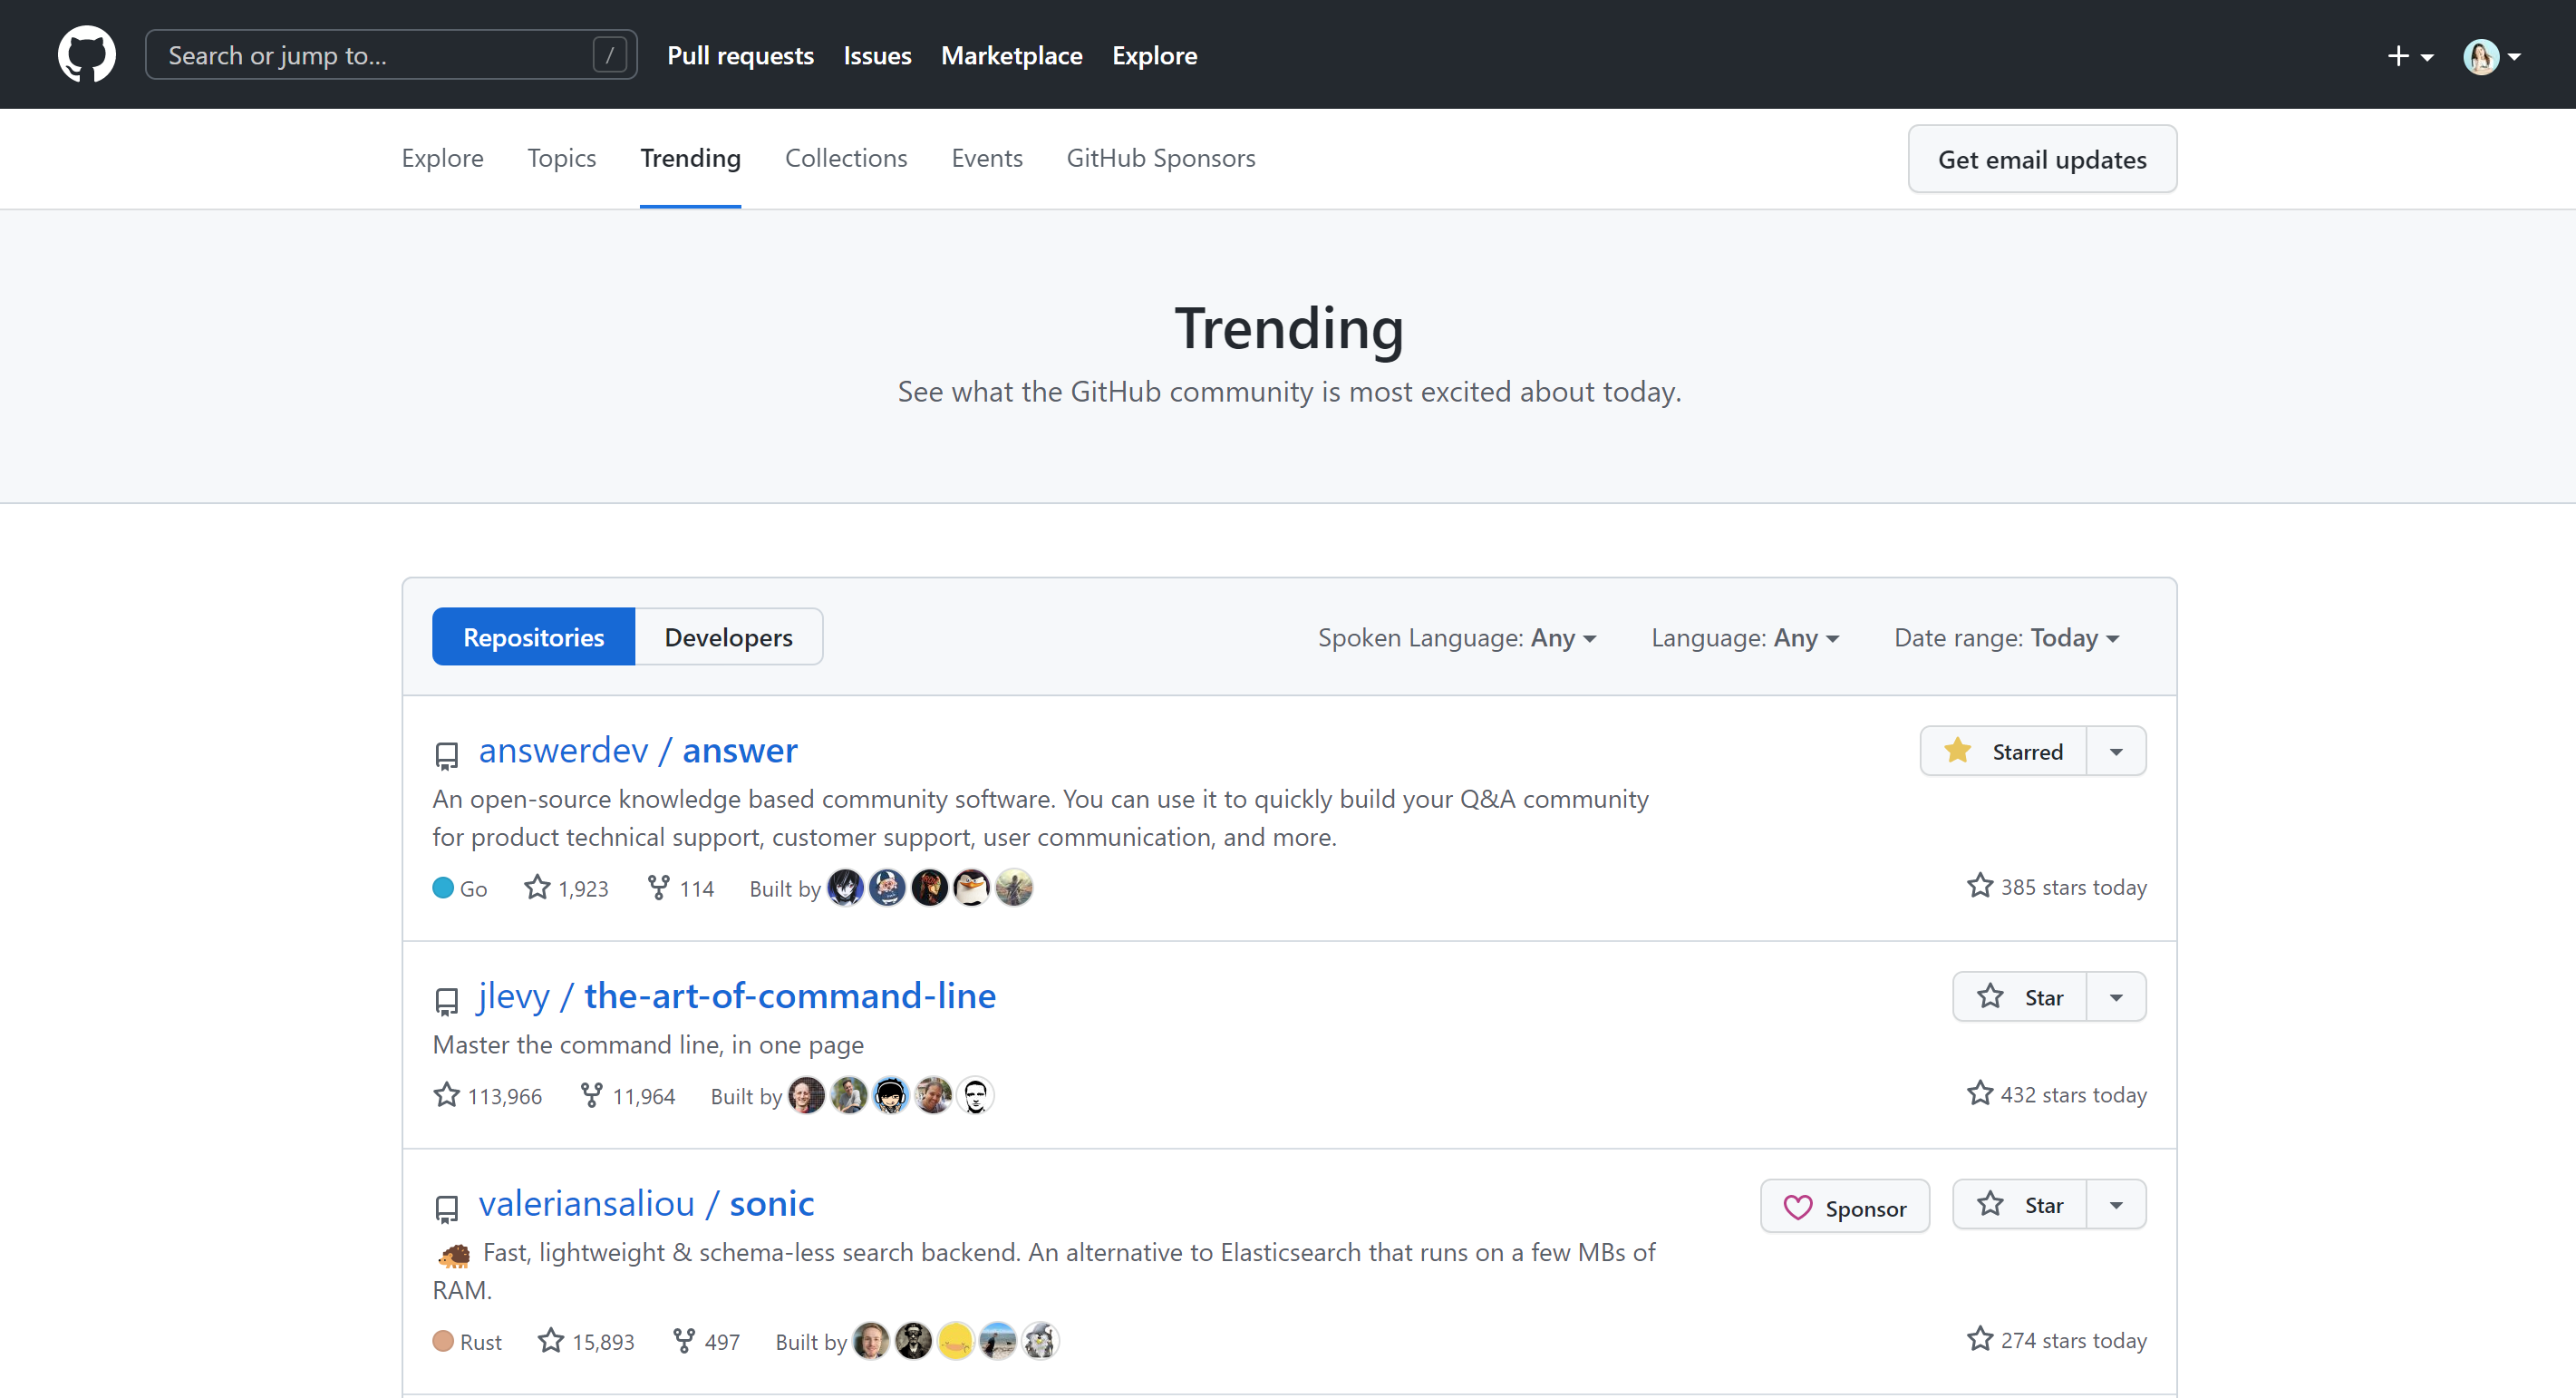Viewport: 2576px width, 1398px height.
Task: Open first contributor avatar of answerdev/answer
Action: [845, 887]
